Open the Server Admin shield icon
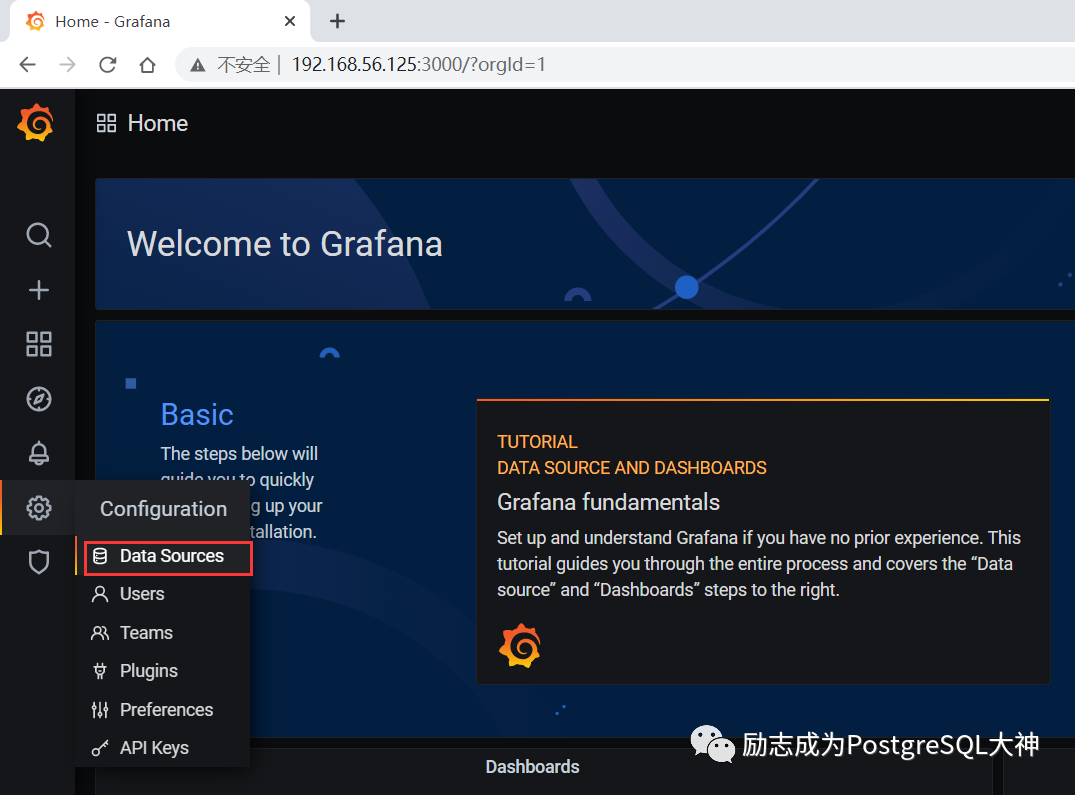This screenshot has height=795, width=1075. [38, 562]
